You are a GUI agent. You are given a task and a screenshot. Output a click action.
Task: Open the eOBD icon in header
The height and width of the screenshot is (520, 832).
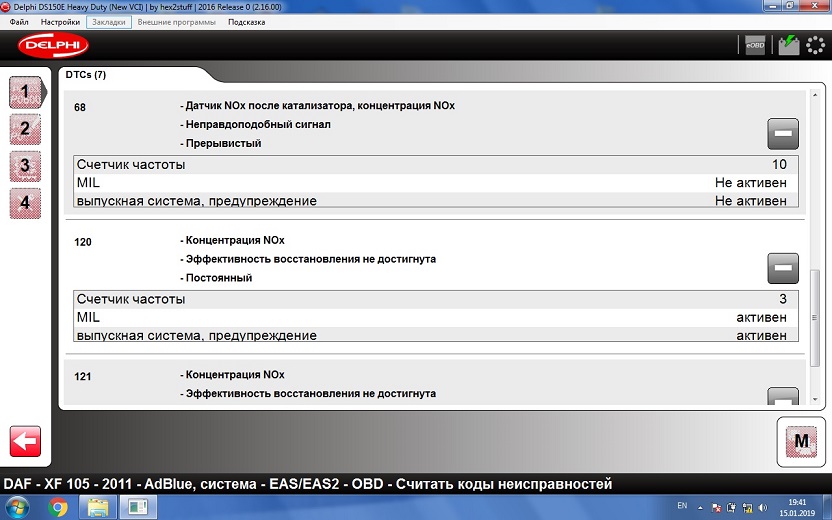755,45
